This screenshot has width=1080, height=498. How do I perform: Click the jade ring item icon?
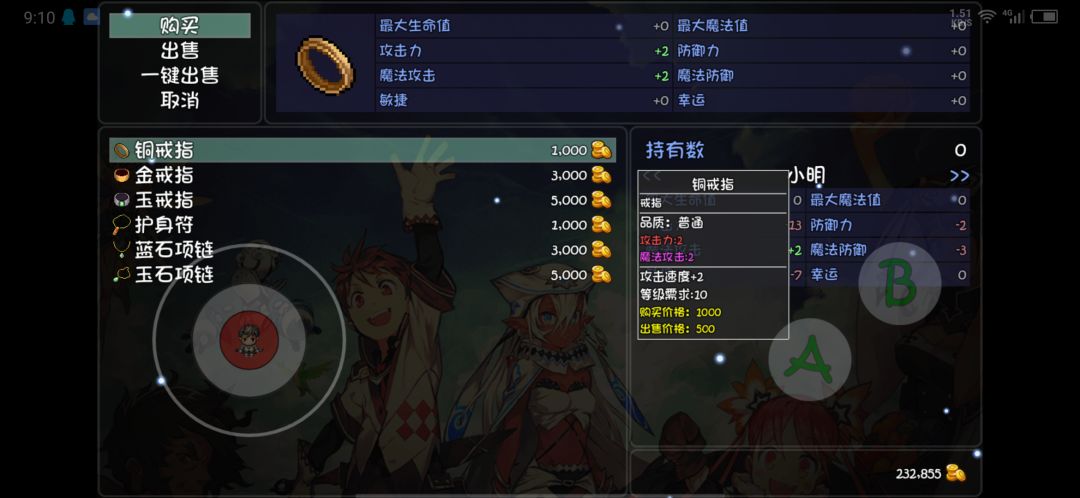(x=121, y=200)
